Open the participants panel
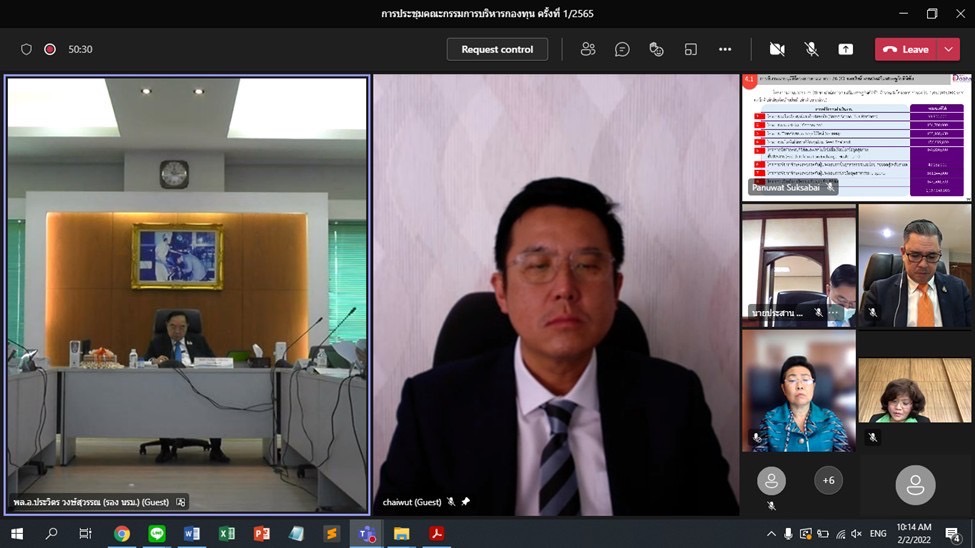This screenshot has width=975, height=548. coord(588,49)
